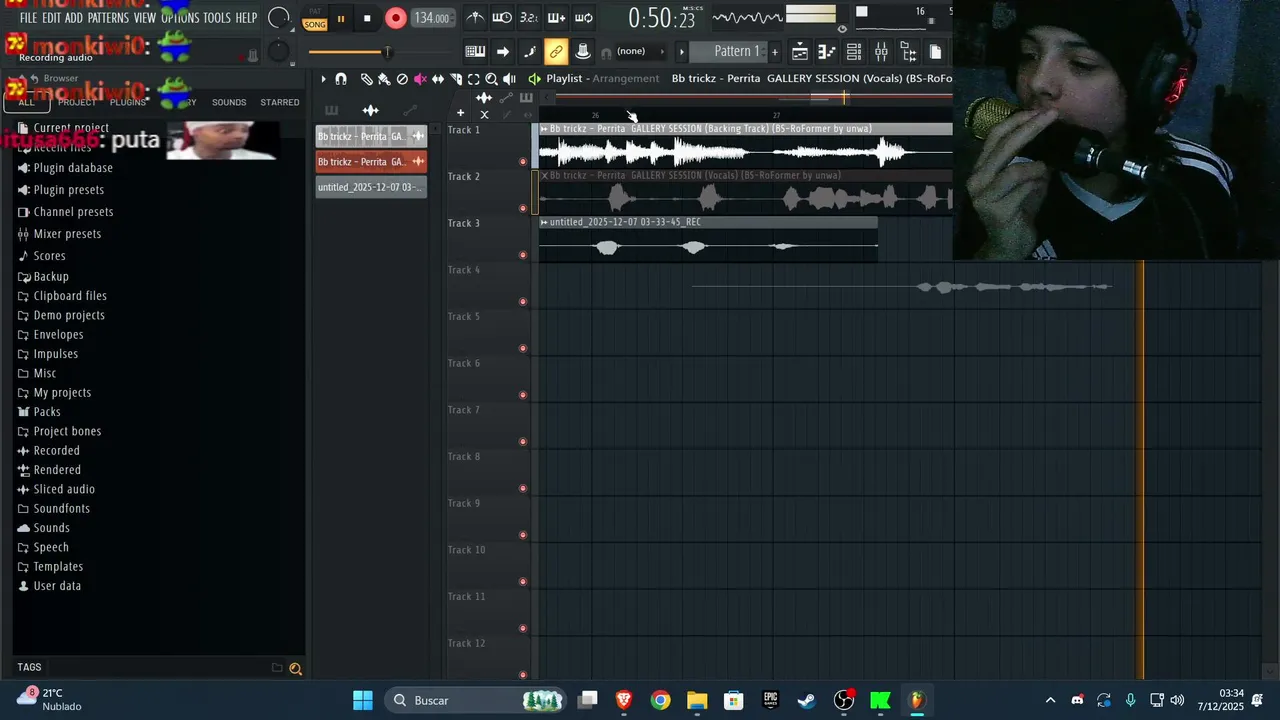The image size is (1280, 720).
Task: Open the Pattern 1 selector dropdown
Action: pyautogui.click(x=729, y=52)
